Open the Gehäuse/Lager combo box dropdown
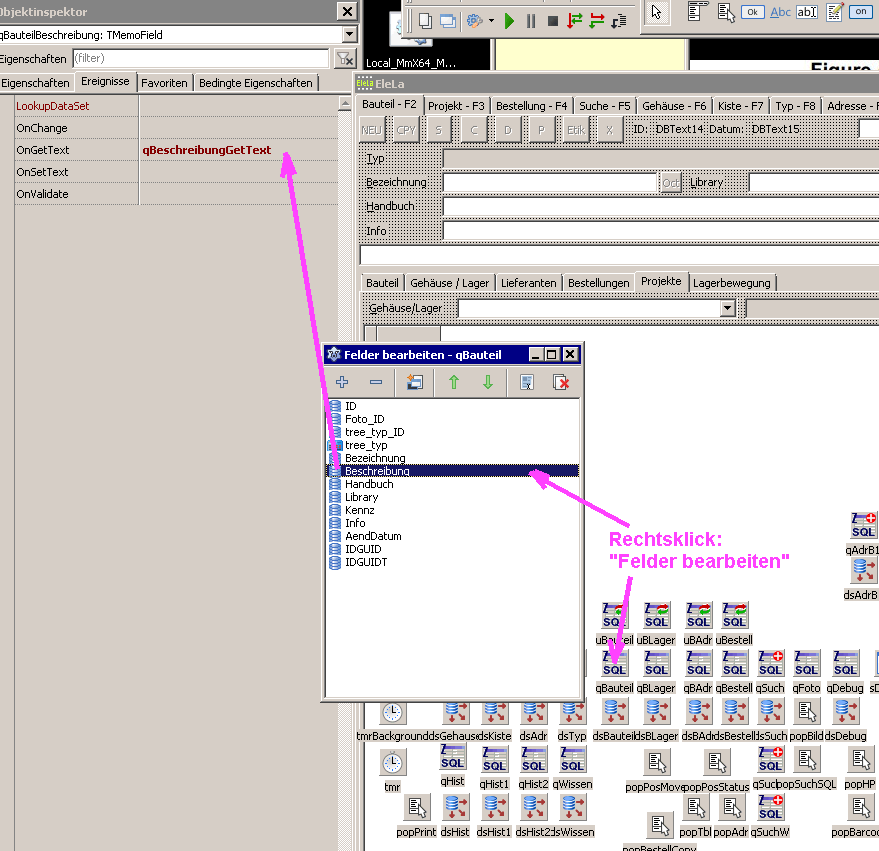879x851 pixels. [727, 309]
